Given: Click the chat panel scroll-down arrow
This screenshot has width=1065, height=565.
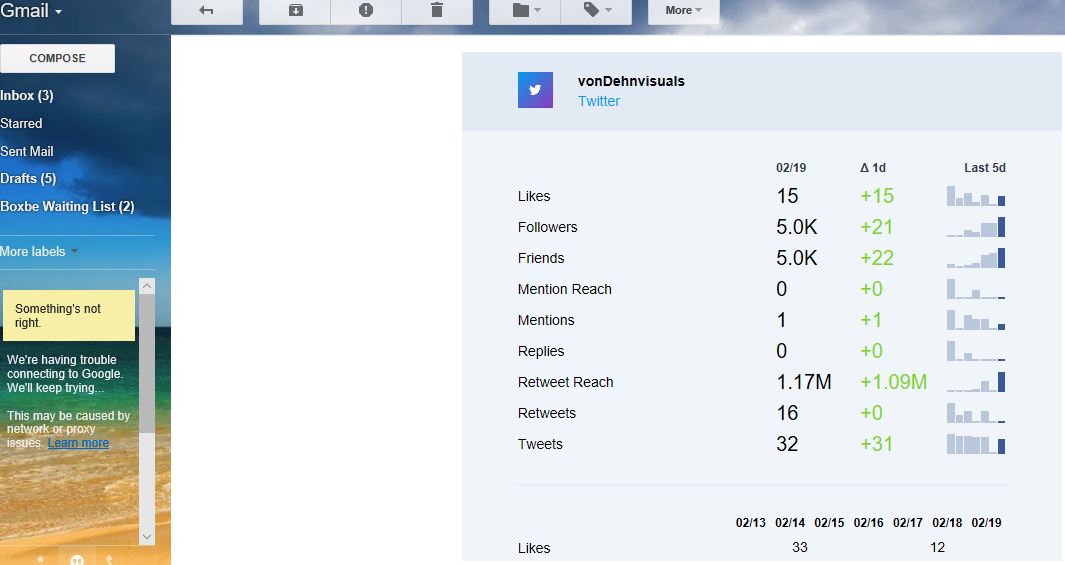Looking at the screenshot, I should (147, 537).
